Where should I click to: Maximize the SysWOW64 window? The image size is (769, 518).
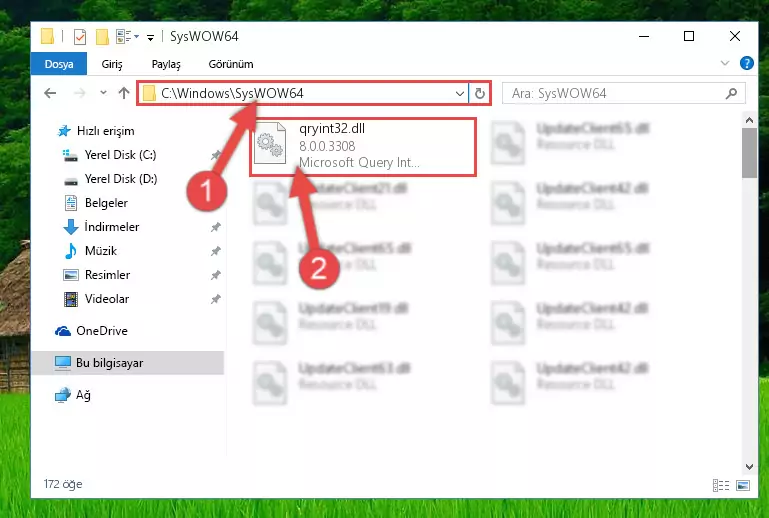tap(689, 36)
